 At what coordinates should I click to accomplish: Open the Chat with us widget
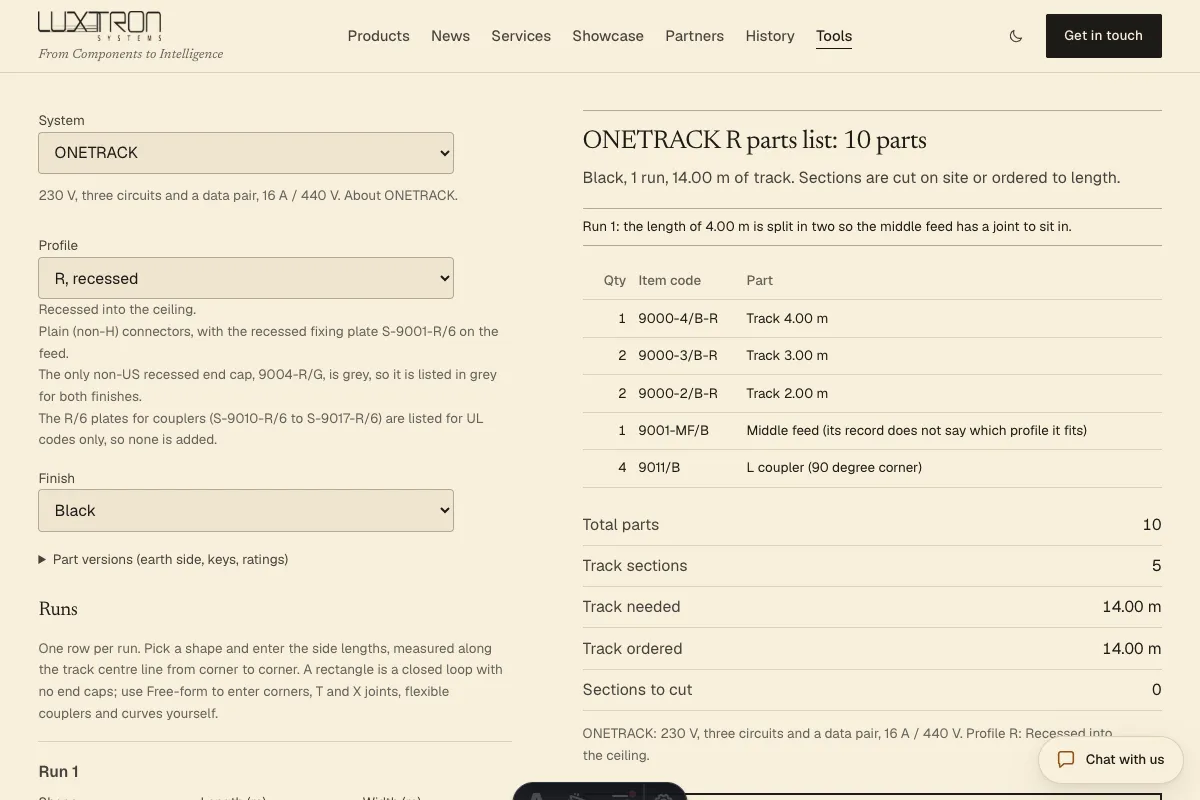tap(1111, 760)
